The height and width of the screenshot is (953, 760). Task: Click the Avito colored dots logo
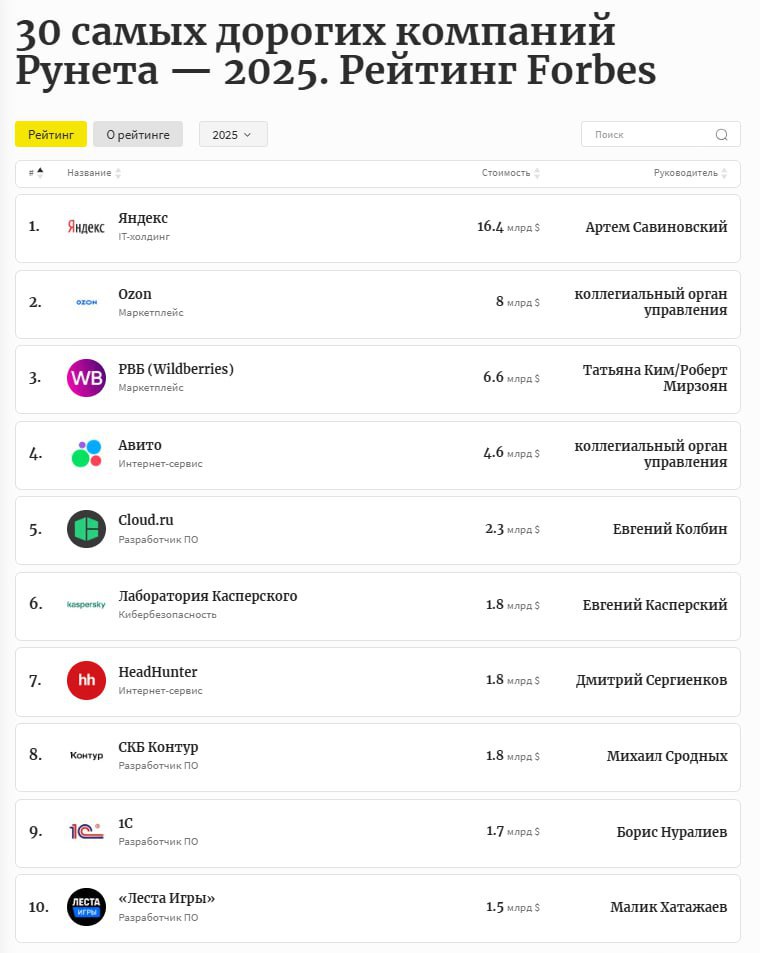coord(86,453)
